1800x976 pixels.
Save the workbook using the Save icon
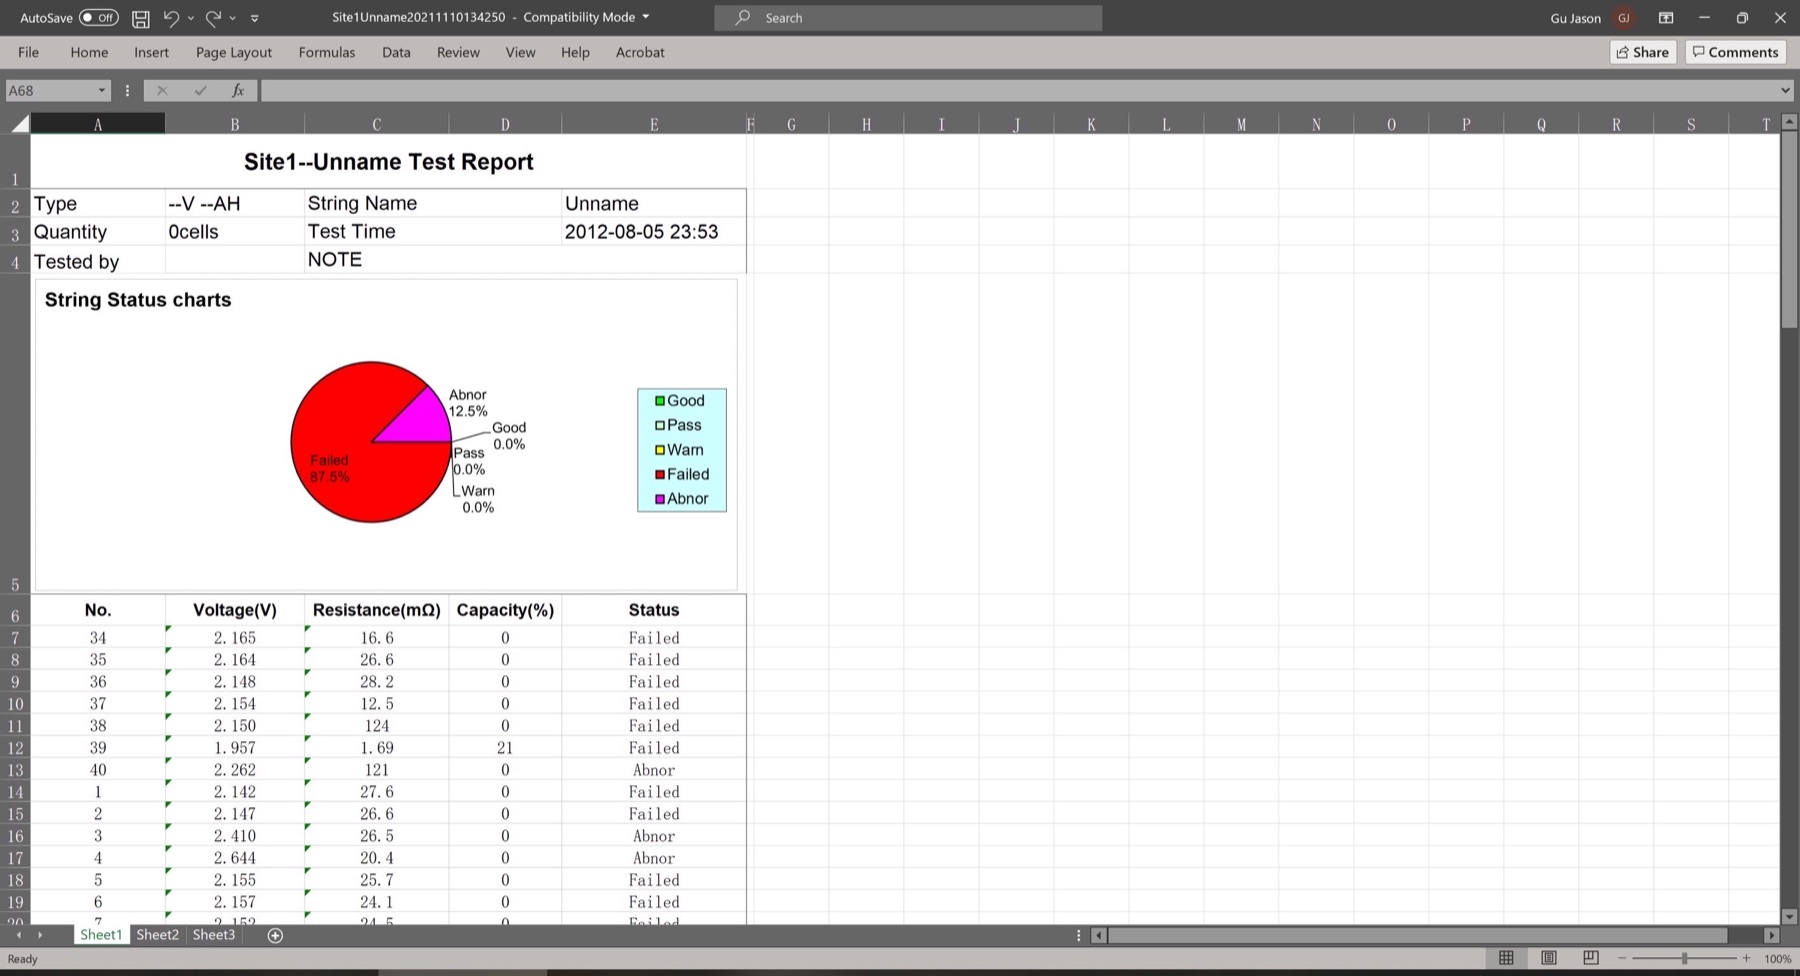tap(140, 18)
